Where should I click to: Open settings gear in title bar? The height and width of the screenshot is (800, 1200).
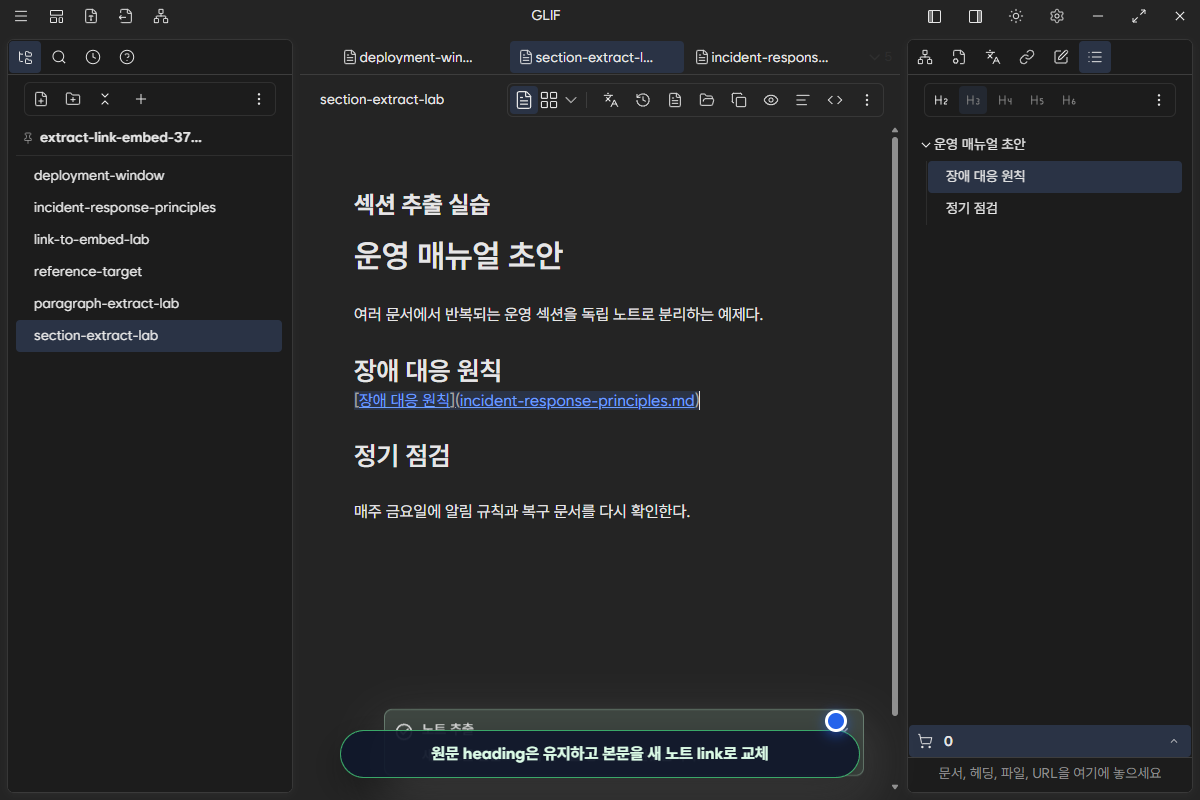pos(1057,16)
